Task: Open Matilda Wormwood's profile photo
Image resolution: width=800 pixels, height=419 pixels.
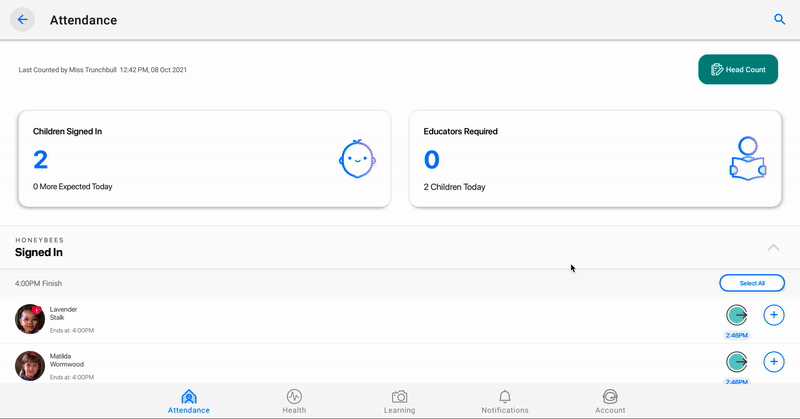Action: (x=30, y=365)
